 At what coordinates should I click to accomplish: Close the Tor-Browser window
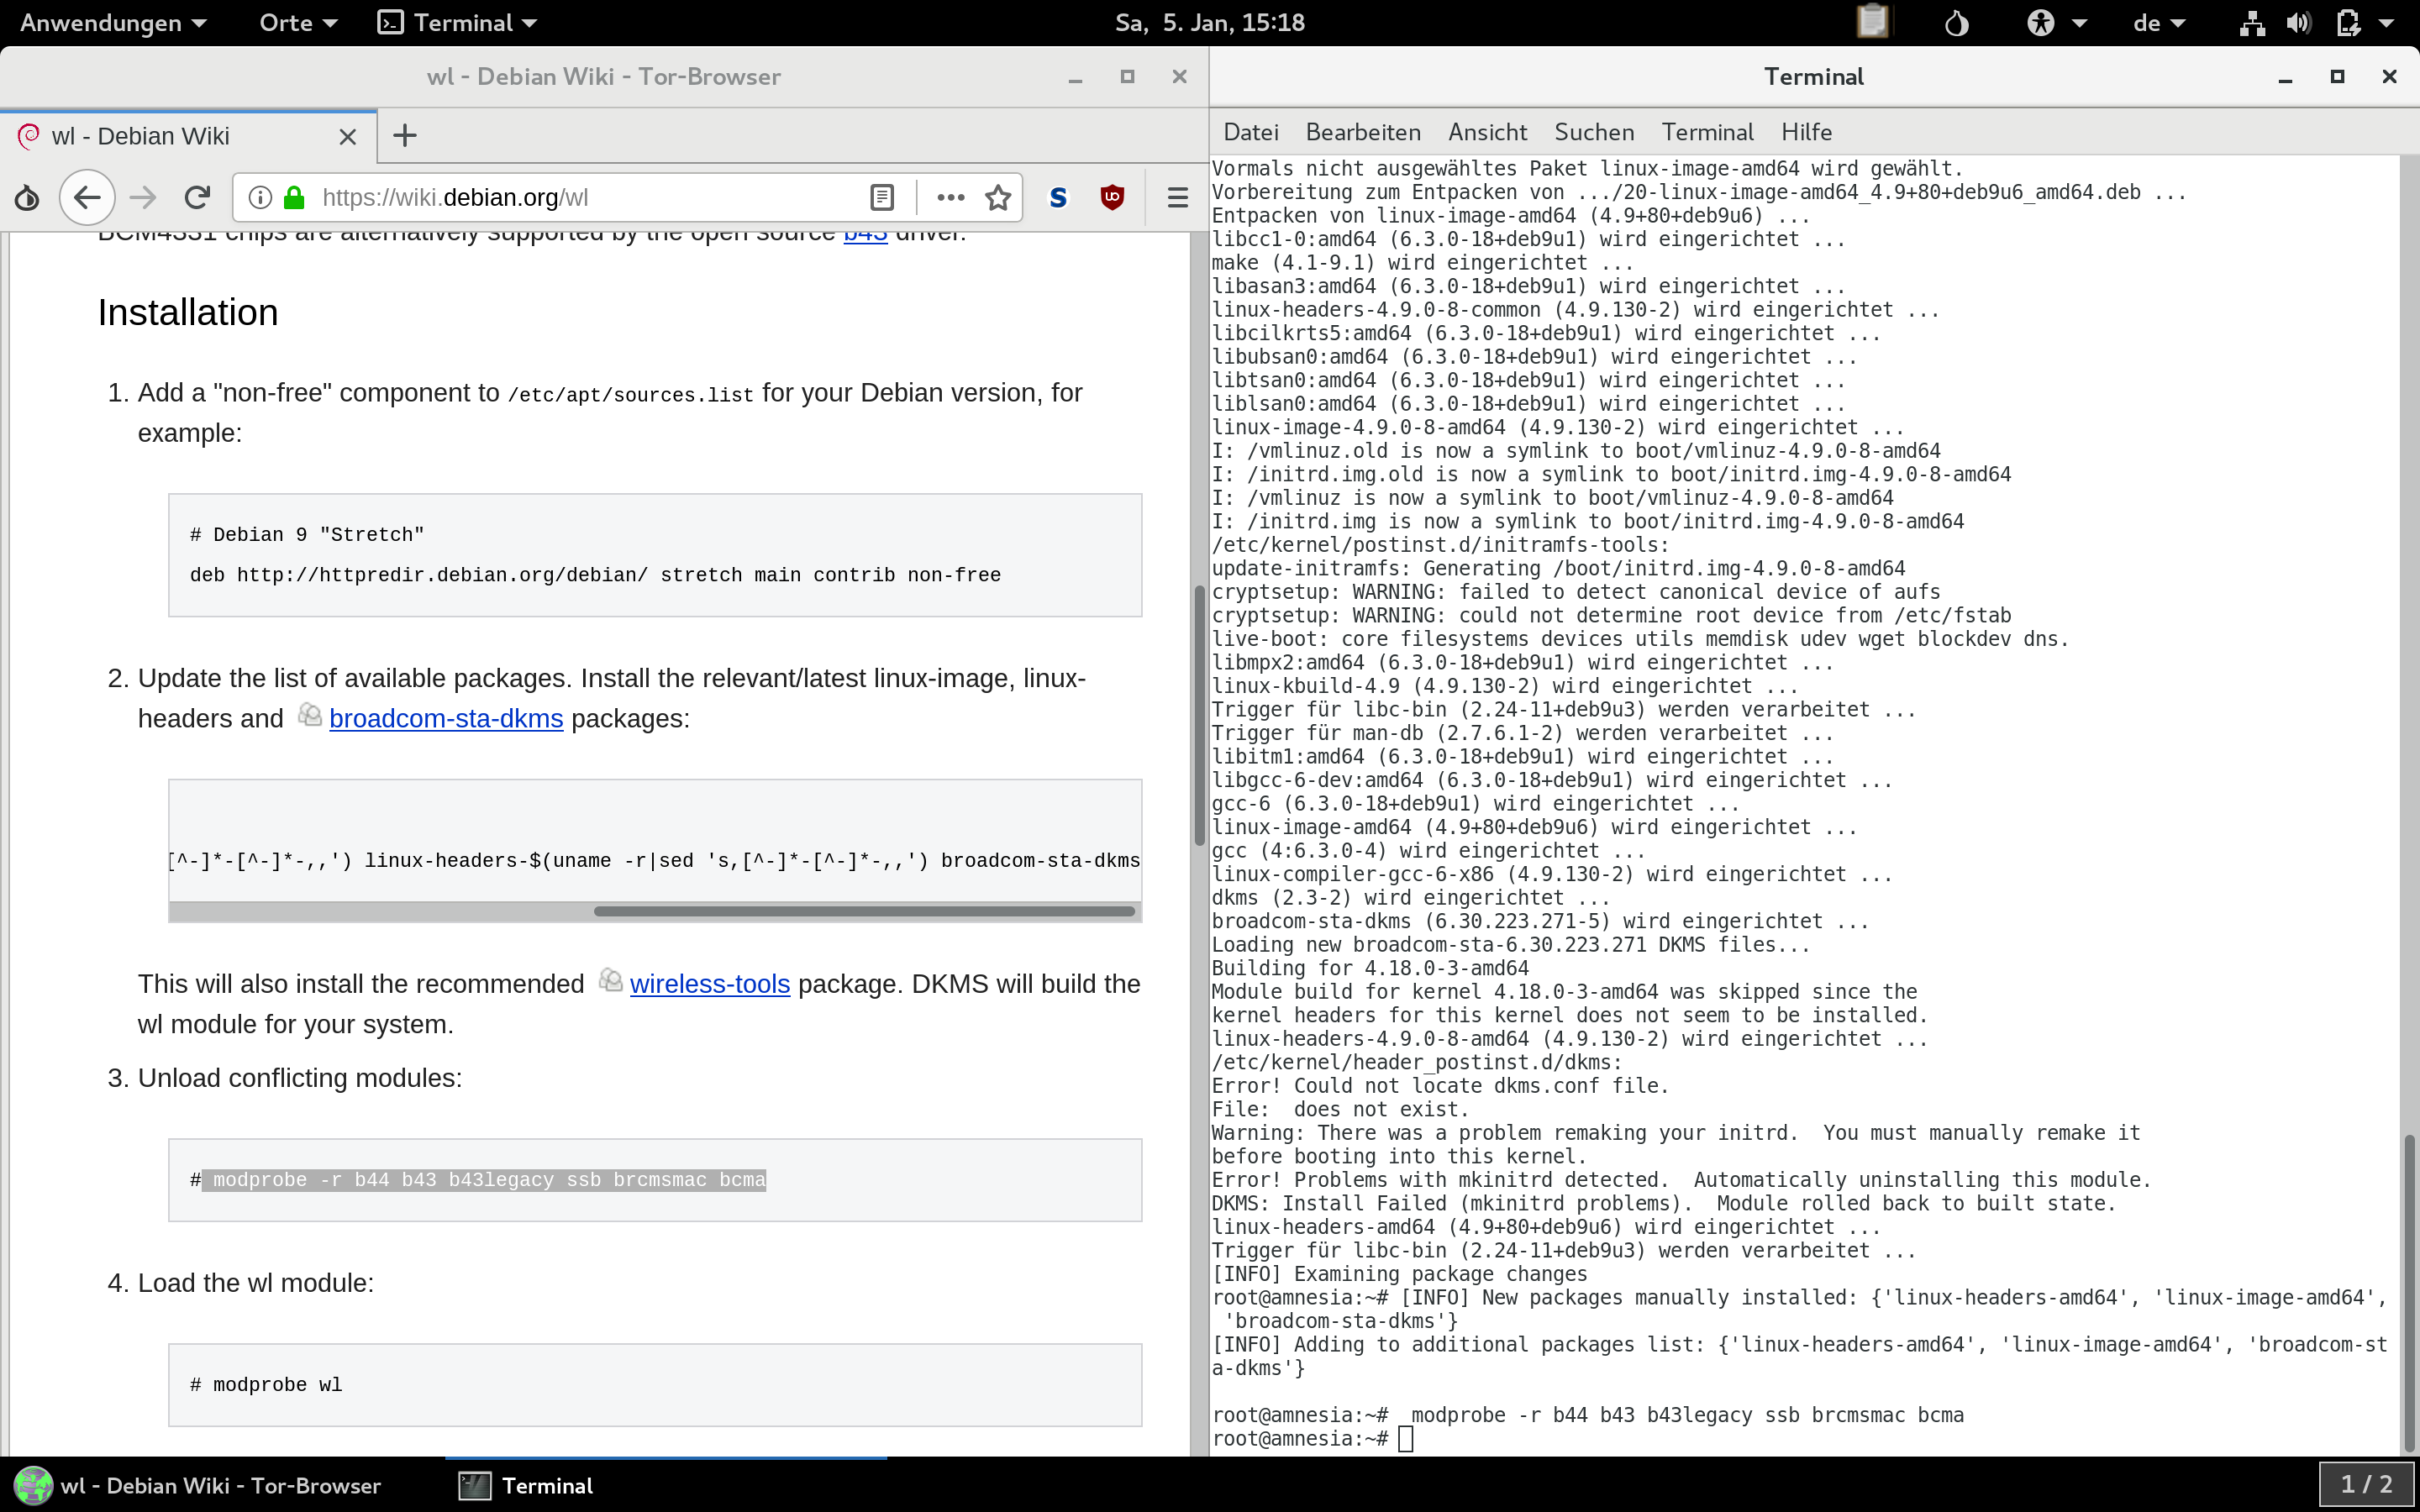(x=1179, y=77)
